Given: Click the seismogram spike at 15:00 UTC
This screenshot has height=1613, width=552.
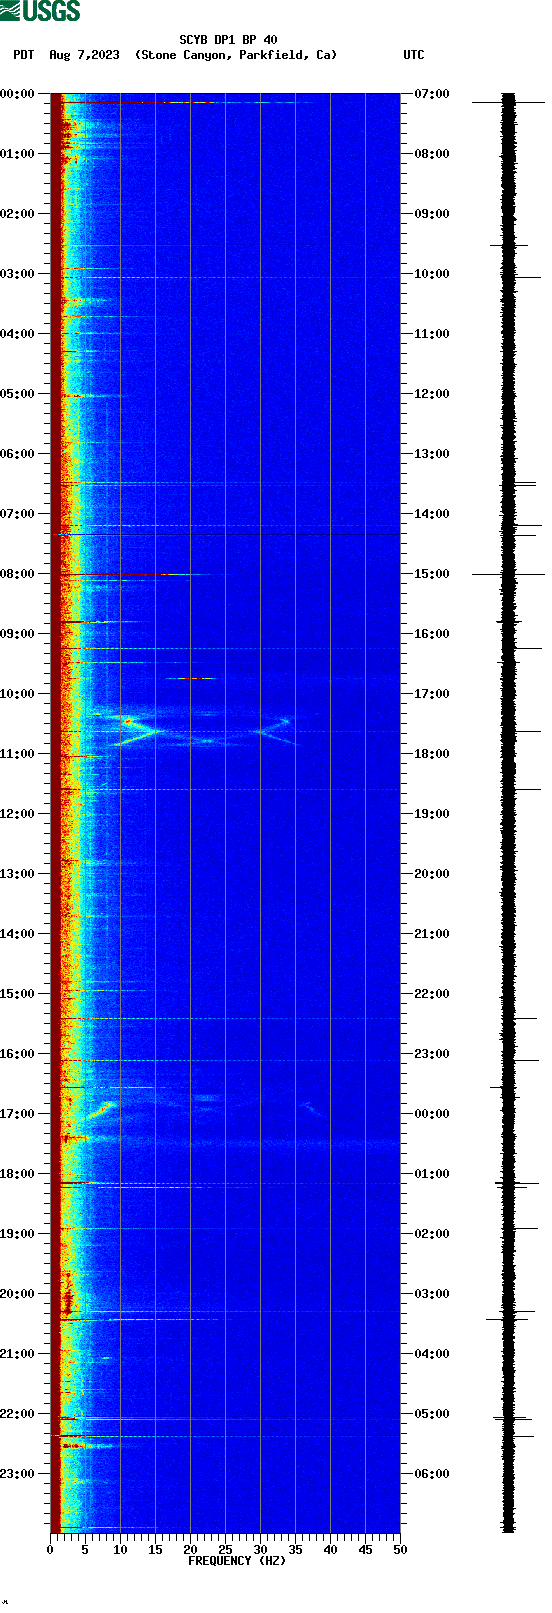Looking at the screenshot, I should pyautogui.click(x=508, y=574).
